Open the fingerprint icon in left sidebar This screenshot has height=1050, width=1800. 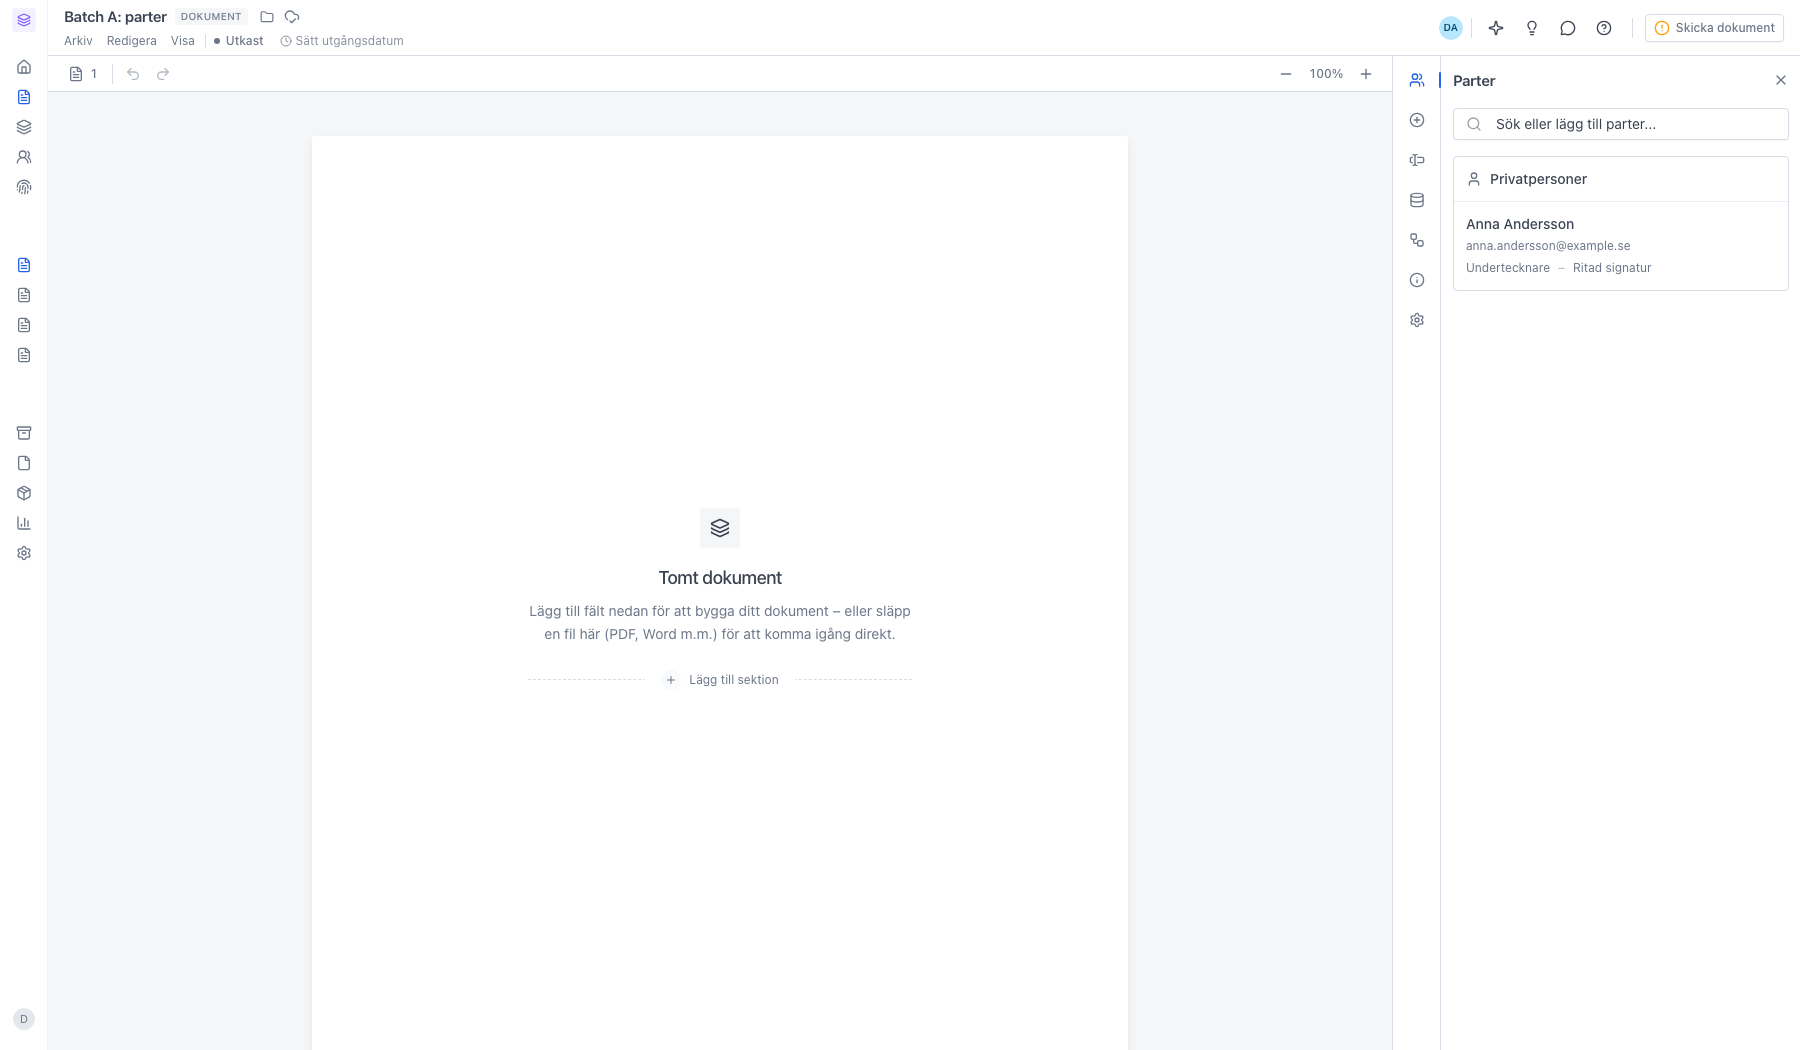(x=24, y=187)
